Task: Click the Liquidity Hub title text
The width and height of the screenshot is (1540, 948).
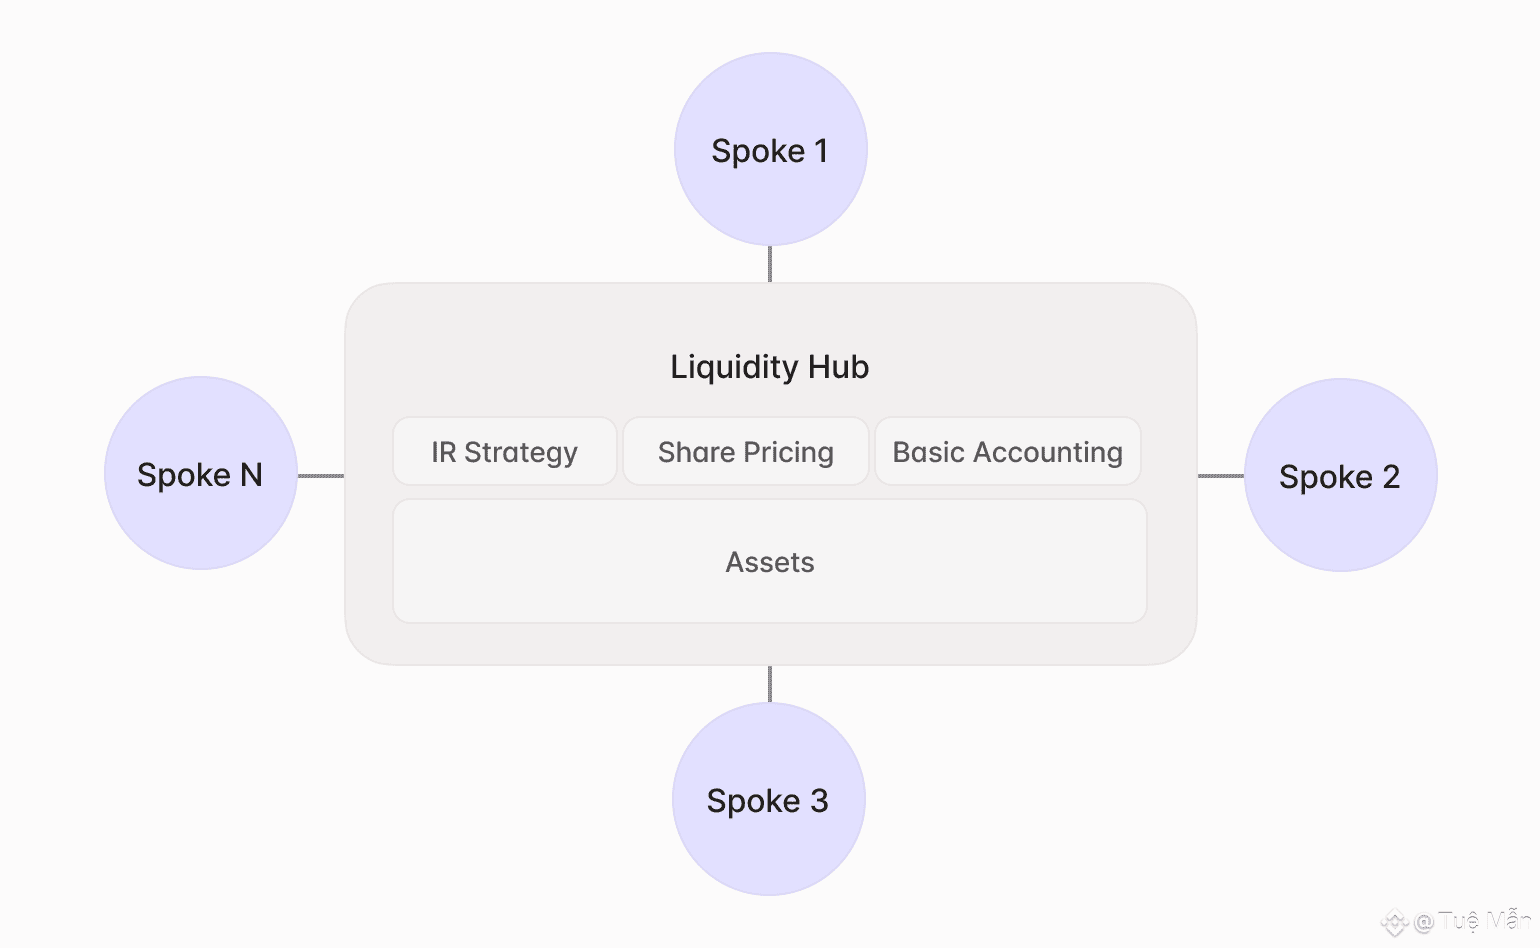Action: pos(770,367)
